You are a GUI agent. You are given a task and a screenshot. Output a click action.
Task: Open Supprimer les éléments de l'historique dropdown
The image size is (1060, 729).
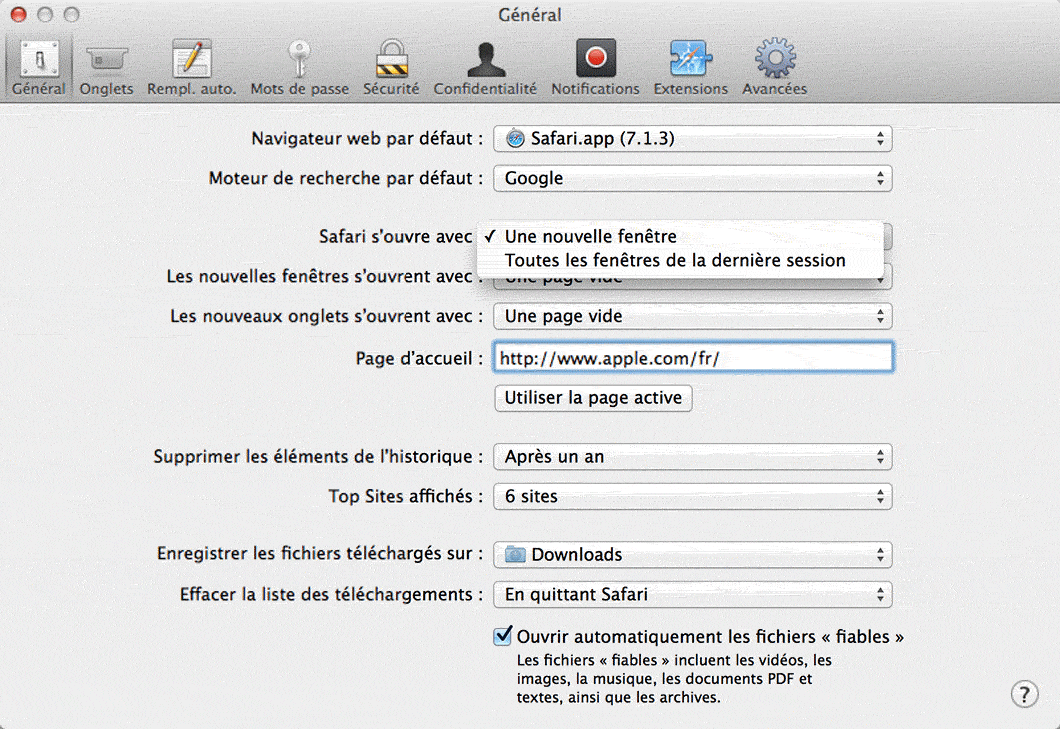(692, 457)
